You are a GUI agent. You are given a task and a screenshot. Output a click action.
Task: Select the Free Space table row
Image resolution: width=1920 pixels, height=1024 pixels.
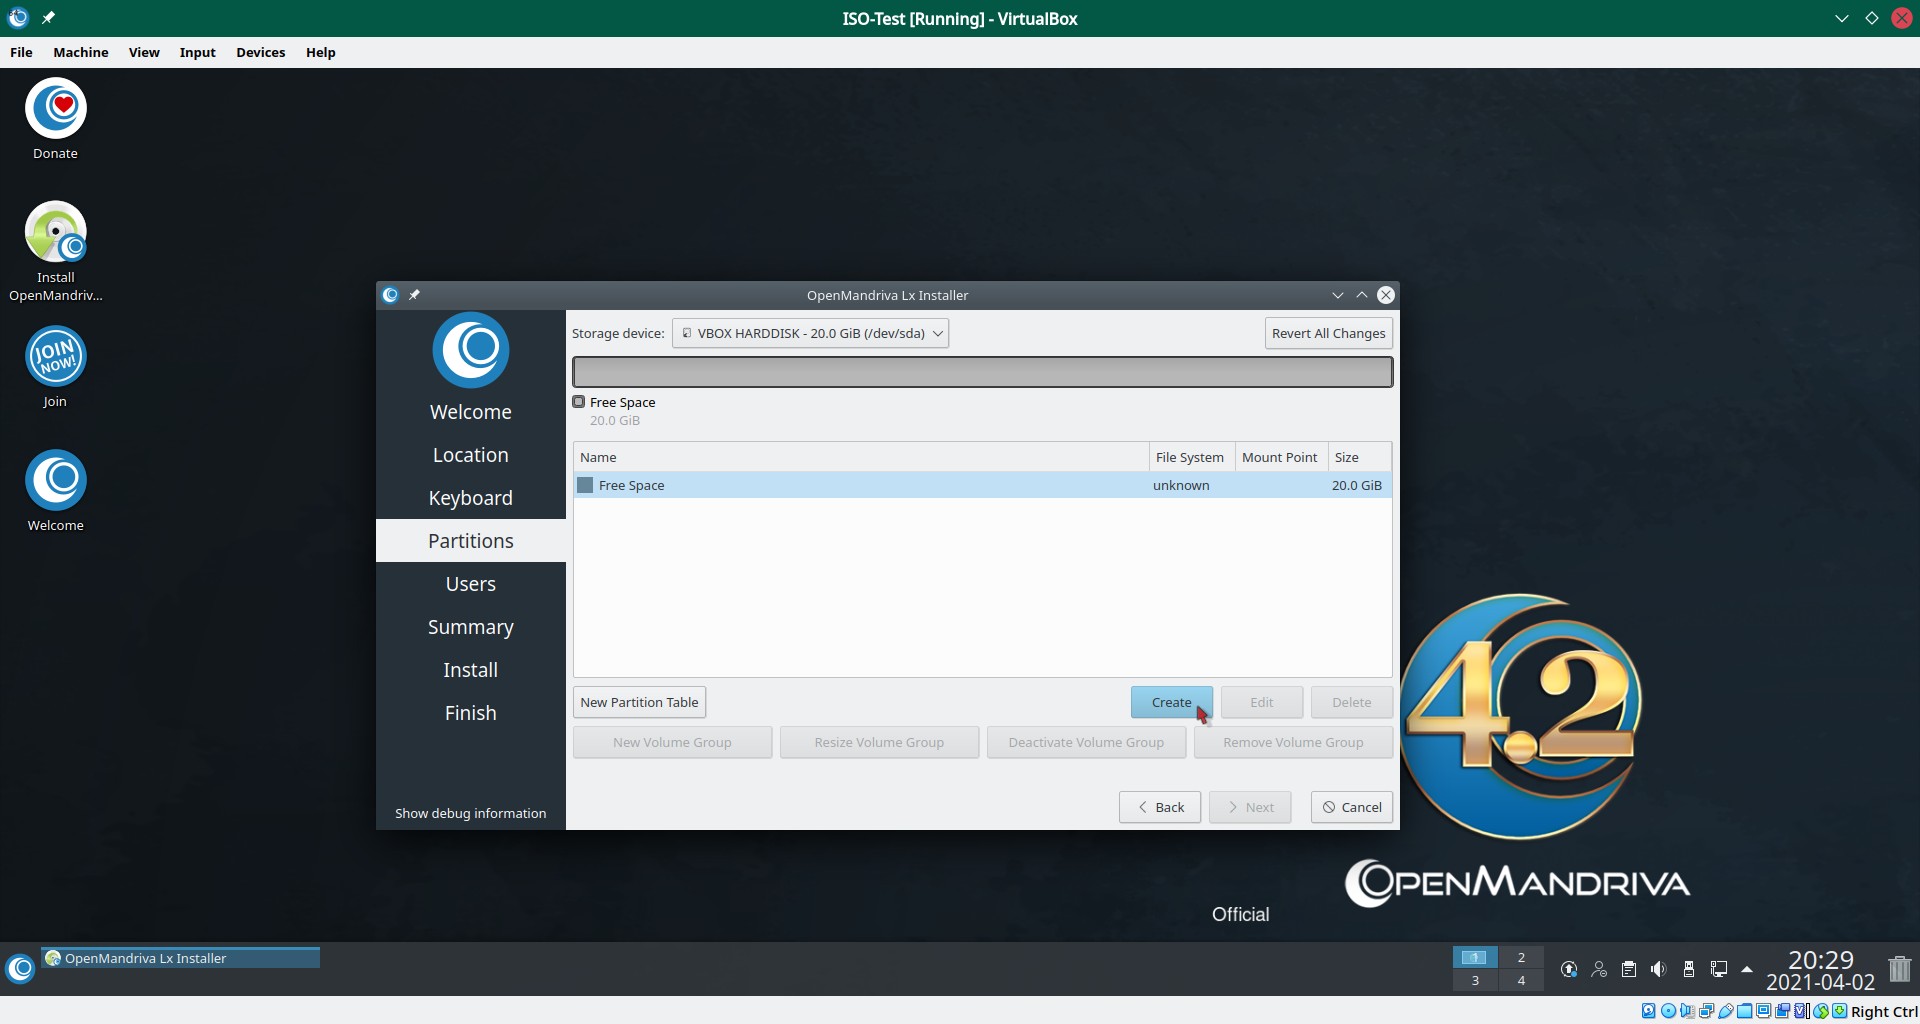click(x=982, y=485)
